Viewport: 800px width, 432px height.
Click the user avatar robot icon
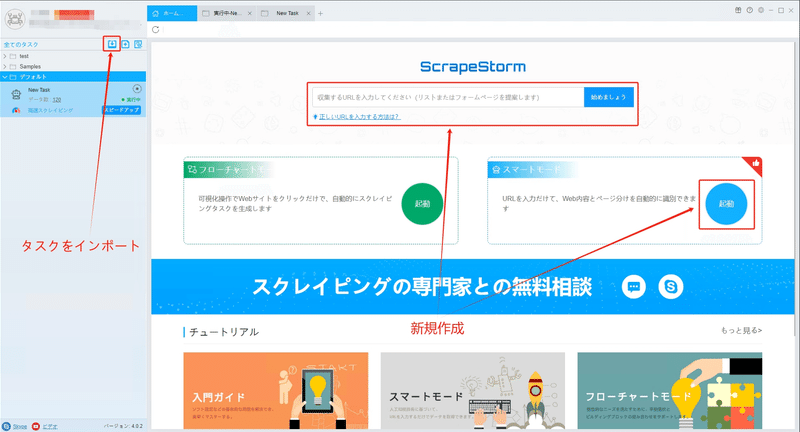(15, 19)
